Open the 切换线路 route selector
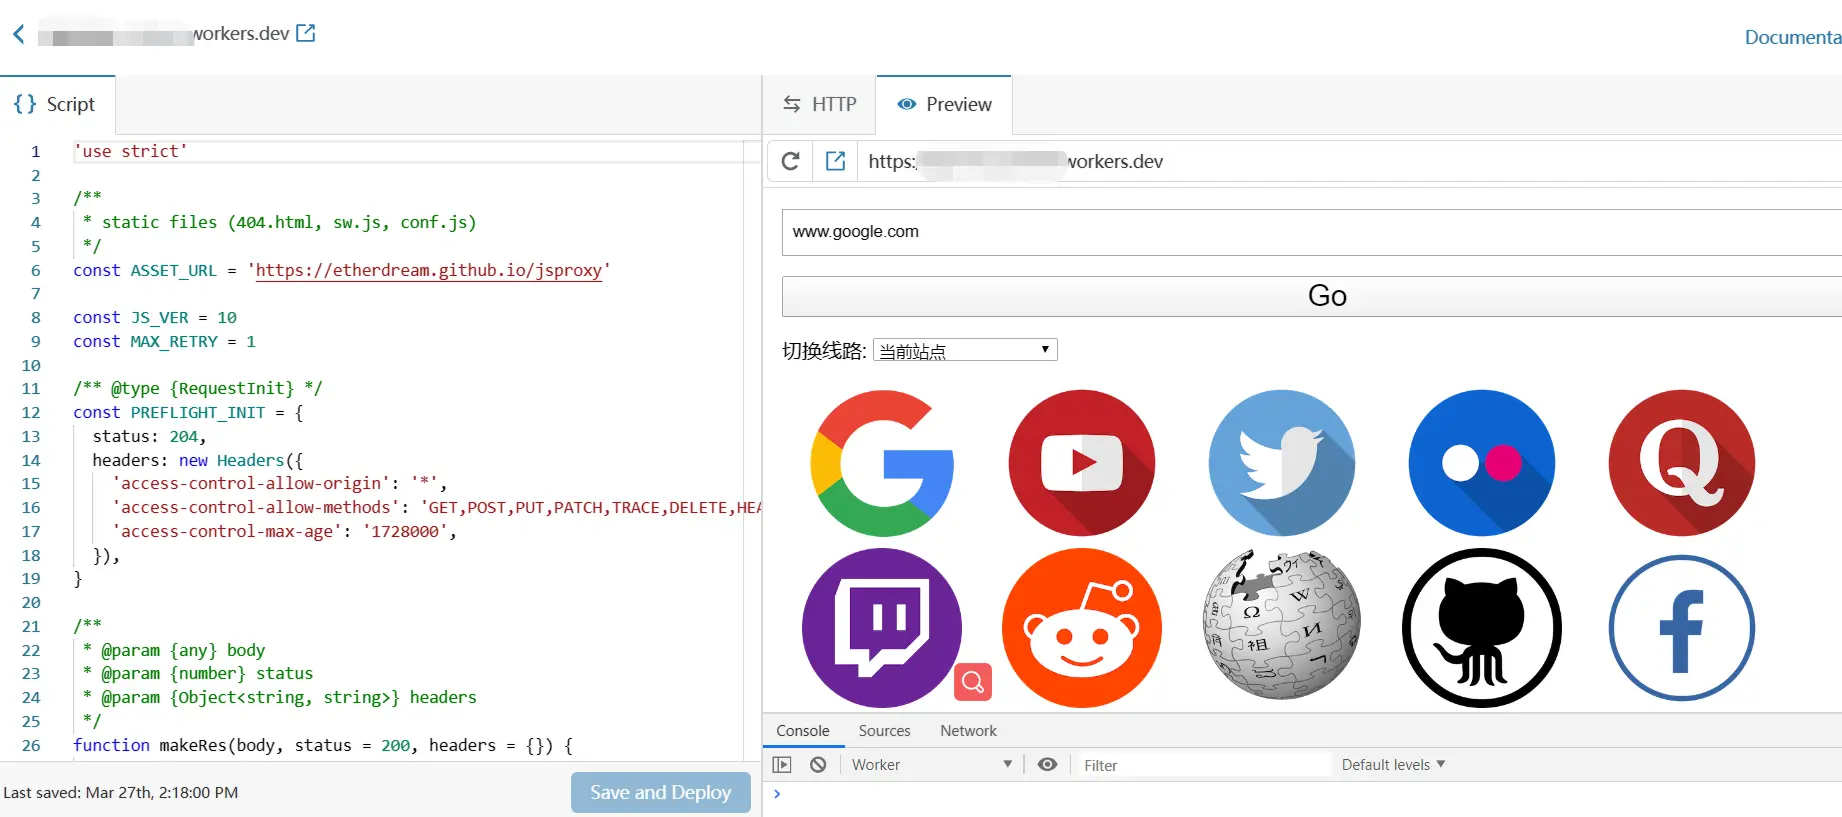Image resolution: width=1842 pixels, height=817 pixels. [x=965, y=350]
